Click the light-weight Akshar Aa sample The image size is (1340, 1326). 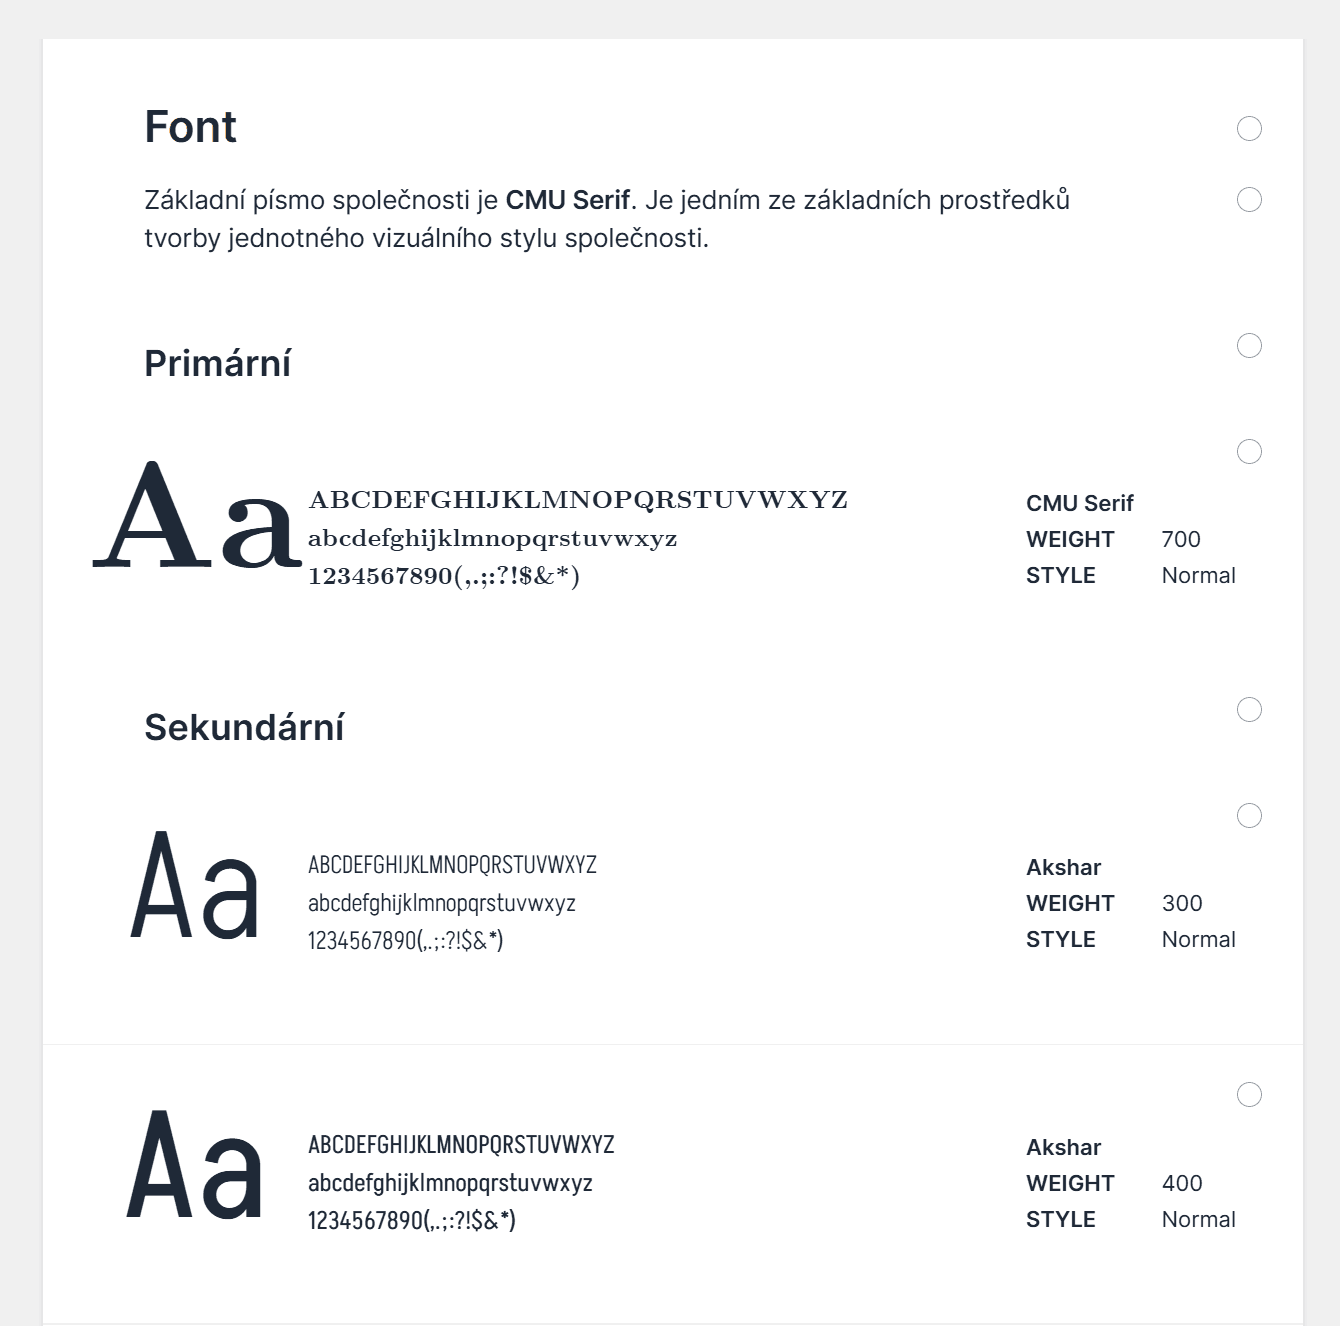(x=195, y=886)
